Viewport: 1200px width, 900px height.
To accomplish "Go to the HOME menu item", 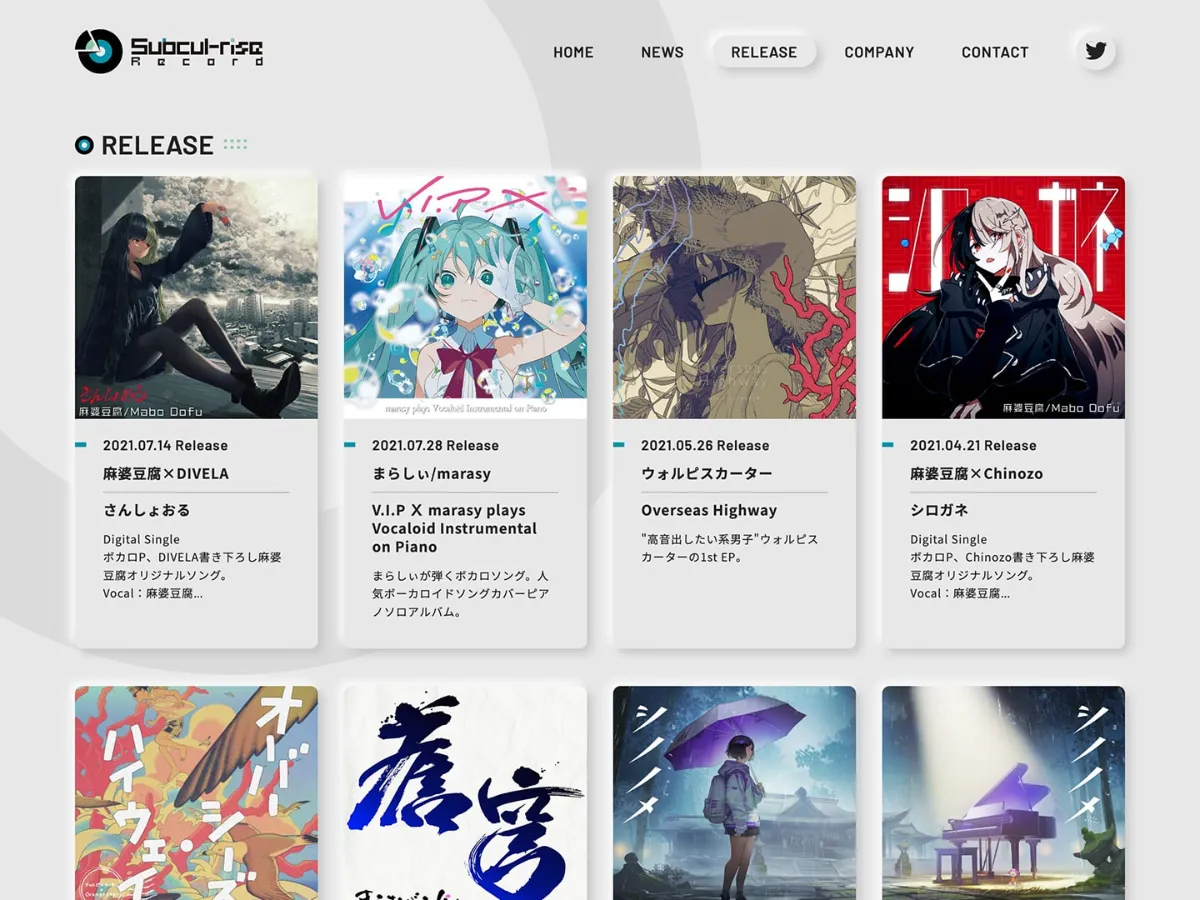I will (573, 52).
